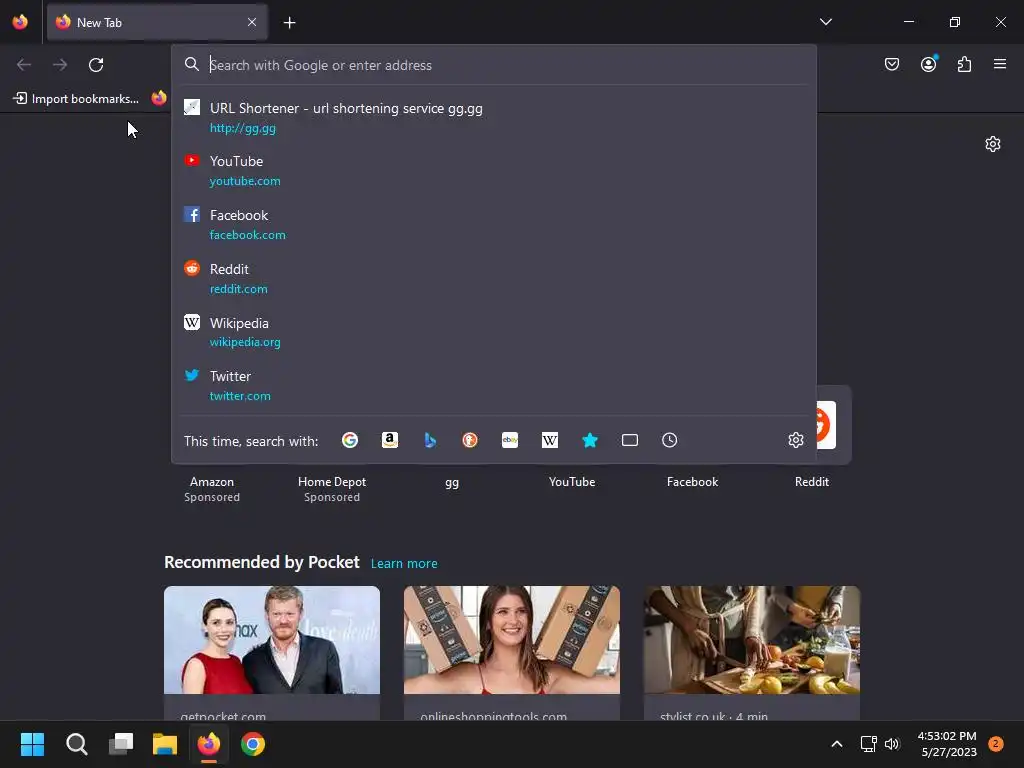Image resolution: width=1024 pixels, height=768 pixels.
Task: Open Windows taskbar search
Action: 76,744
